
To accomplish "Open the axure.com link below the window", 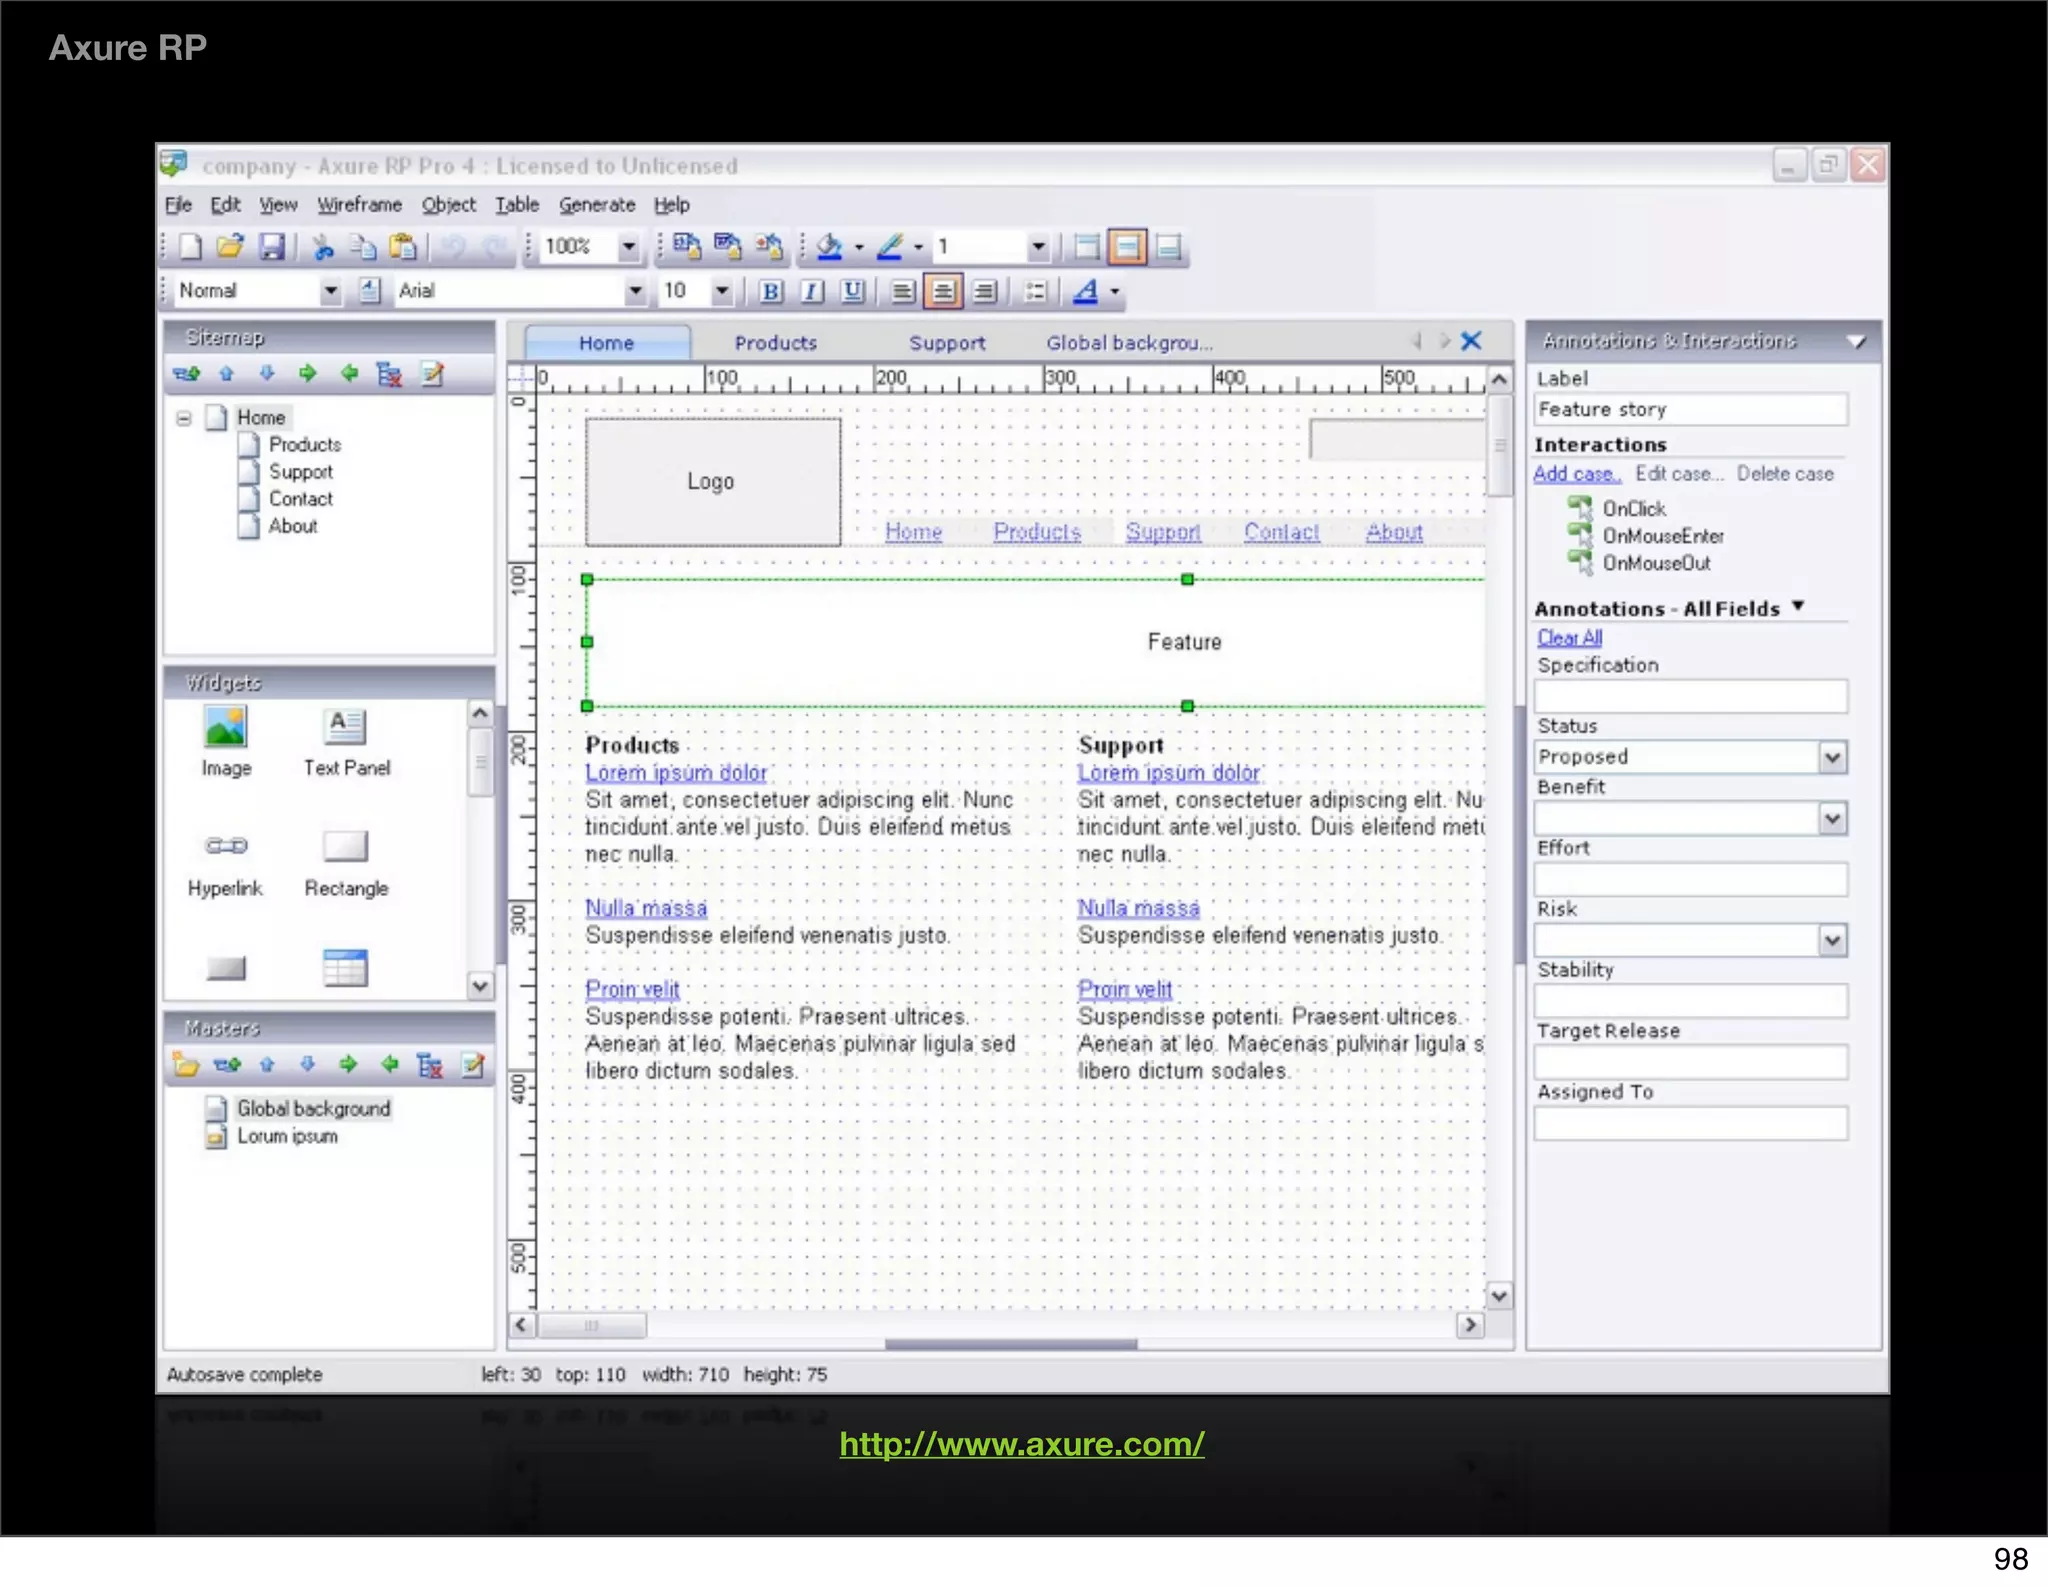I will coord(1022,1444).
